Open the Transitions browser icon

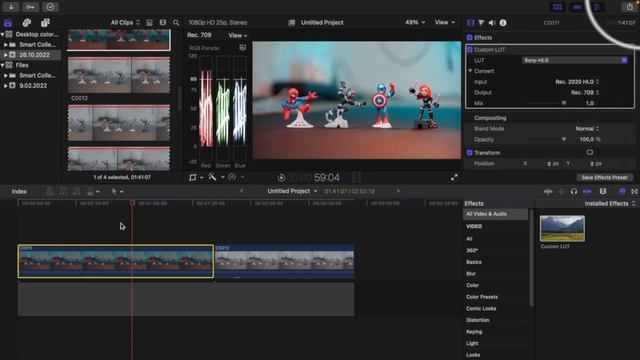click(634, 191)
